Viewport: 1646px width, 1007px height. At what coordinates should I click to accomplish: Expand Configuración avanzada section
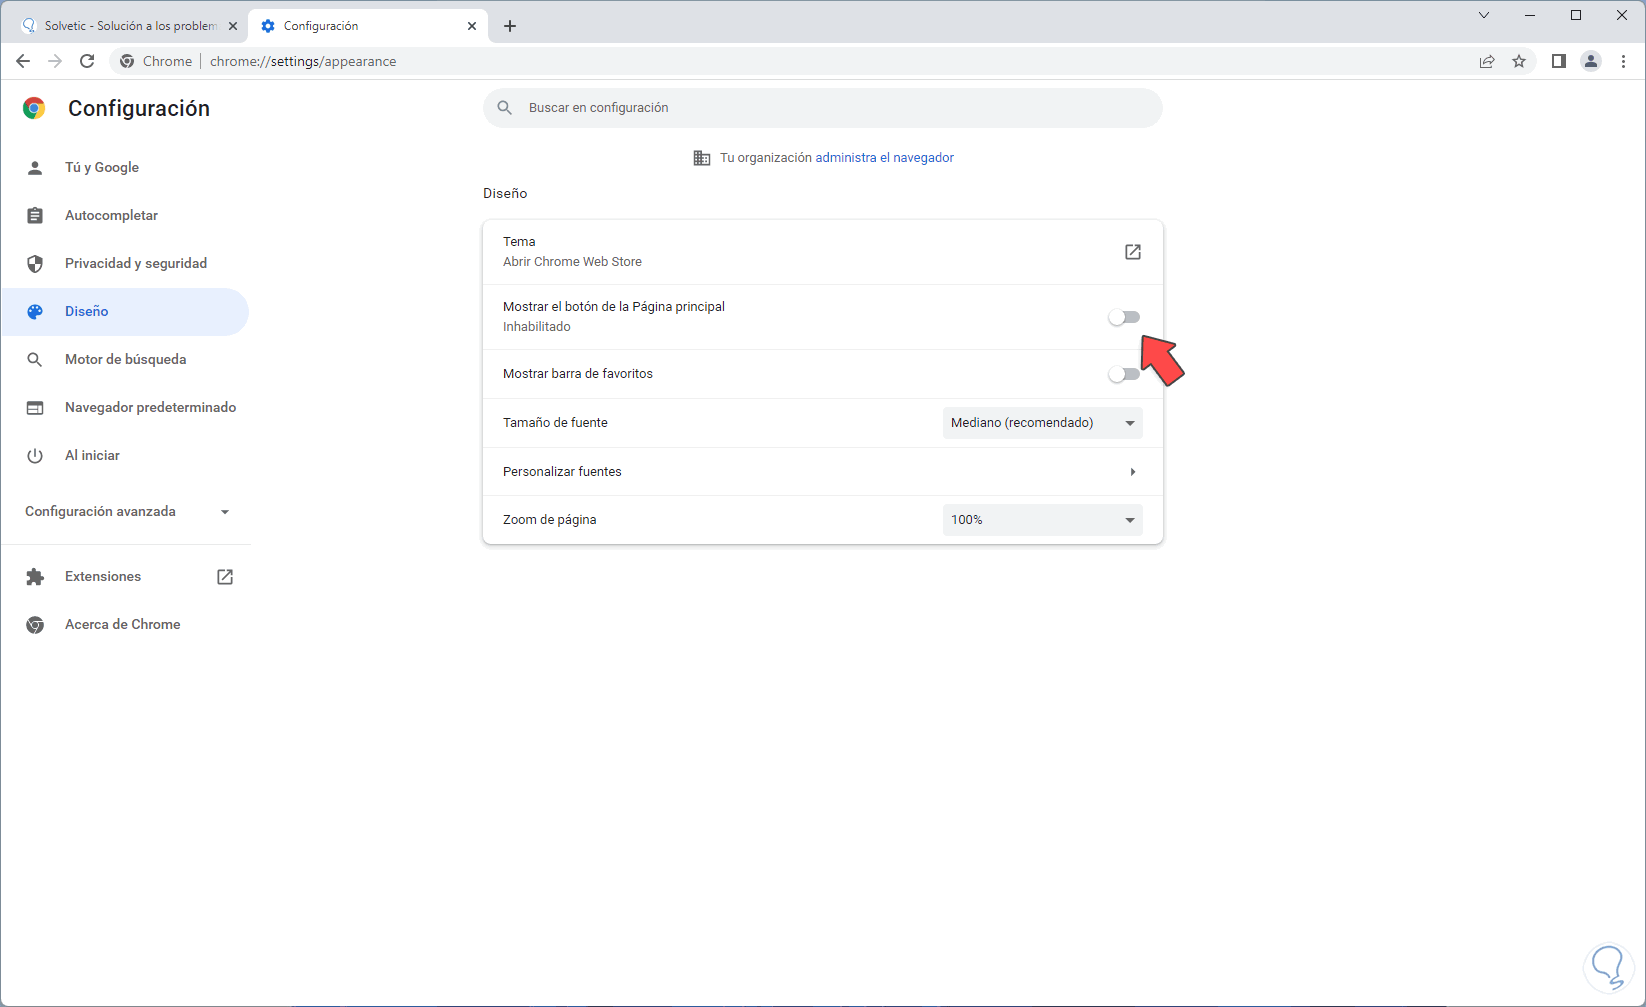click(127, 512)
